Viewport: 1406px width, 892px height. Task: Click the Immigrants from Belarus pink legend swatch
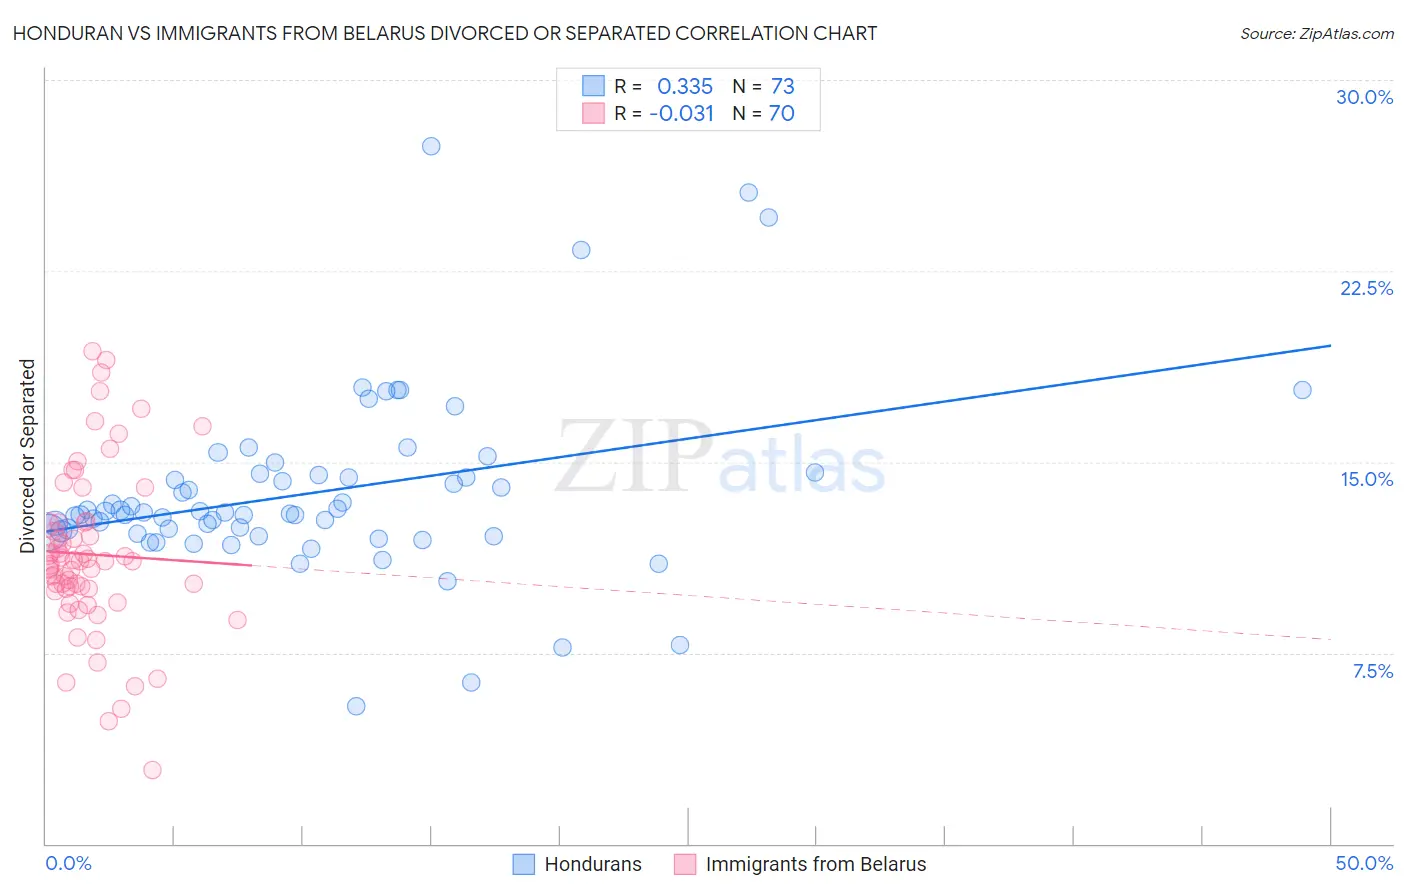point(684,864)
